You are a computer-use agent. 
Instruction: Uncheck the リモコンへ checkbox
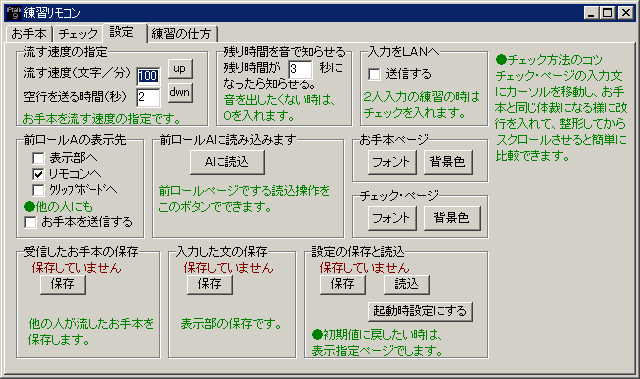point(38,174)
